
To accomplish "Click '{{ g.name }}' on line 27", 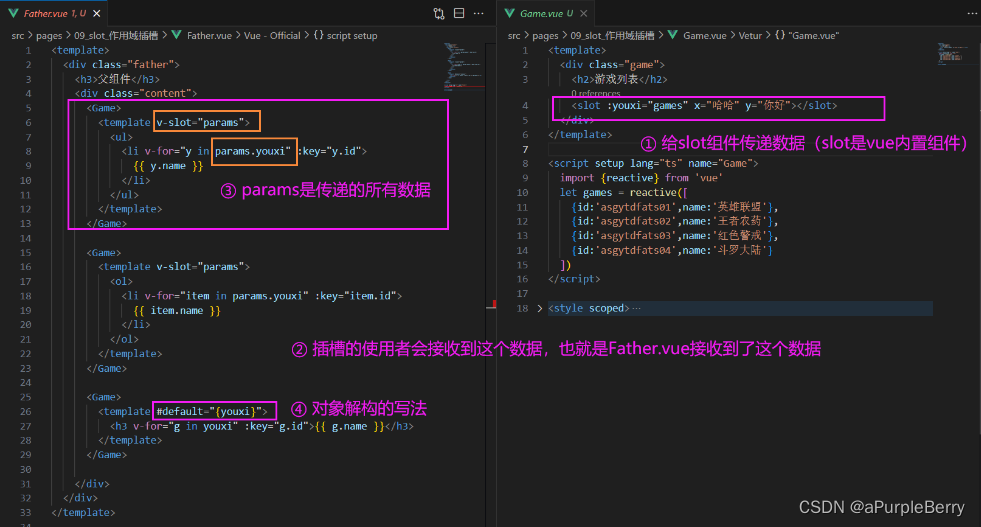I will (350, 426).
